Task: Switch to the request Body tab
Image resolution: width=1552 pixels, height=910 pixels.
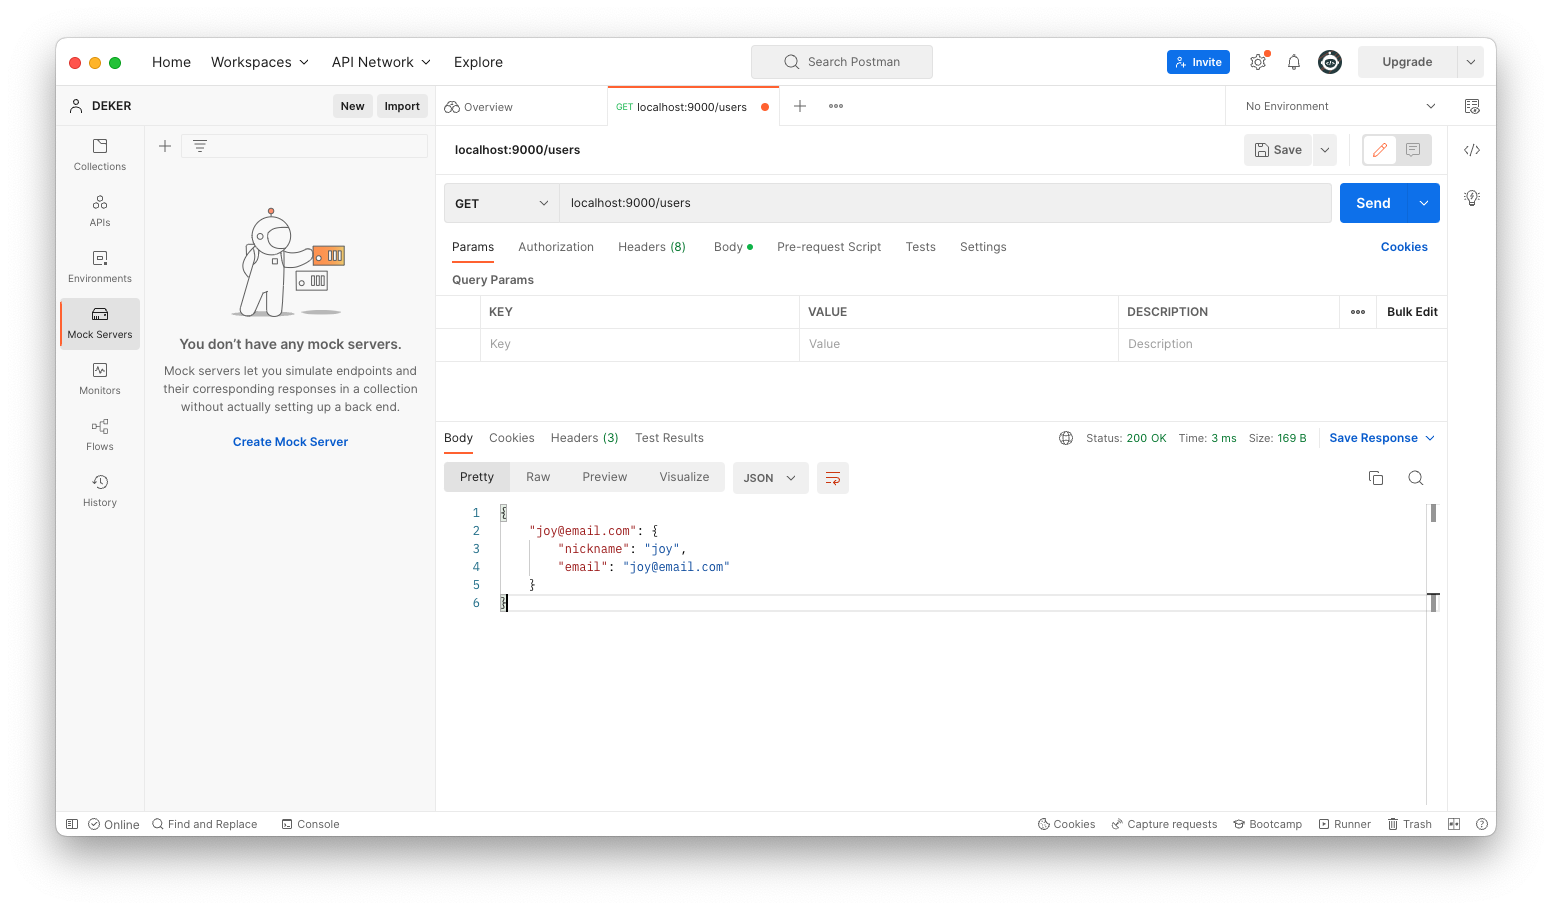Action: 733,247
